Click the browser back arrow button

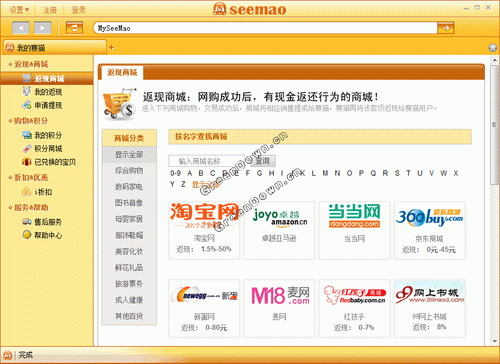[21, 28]
